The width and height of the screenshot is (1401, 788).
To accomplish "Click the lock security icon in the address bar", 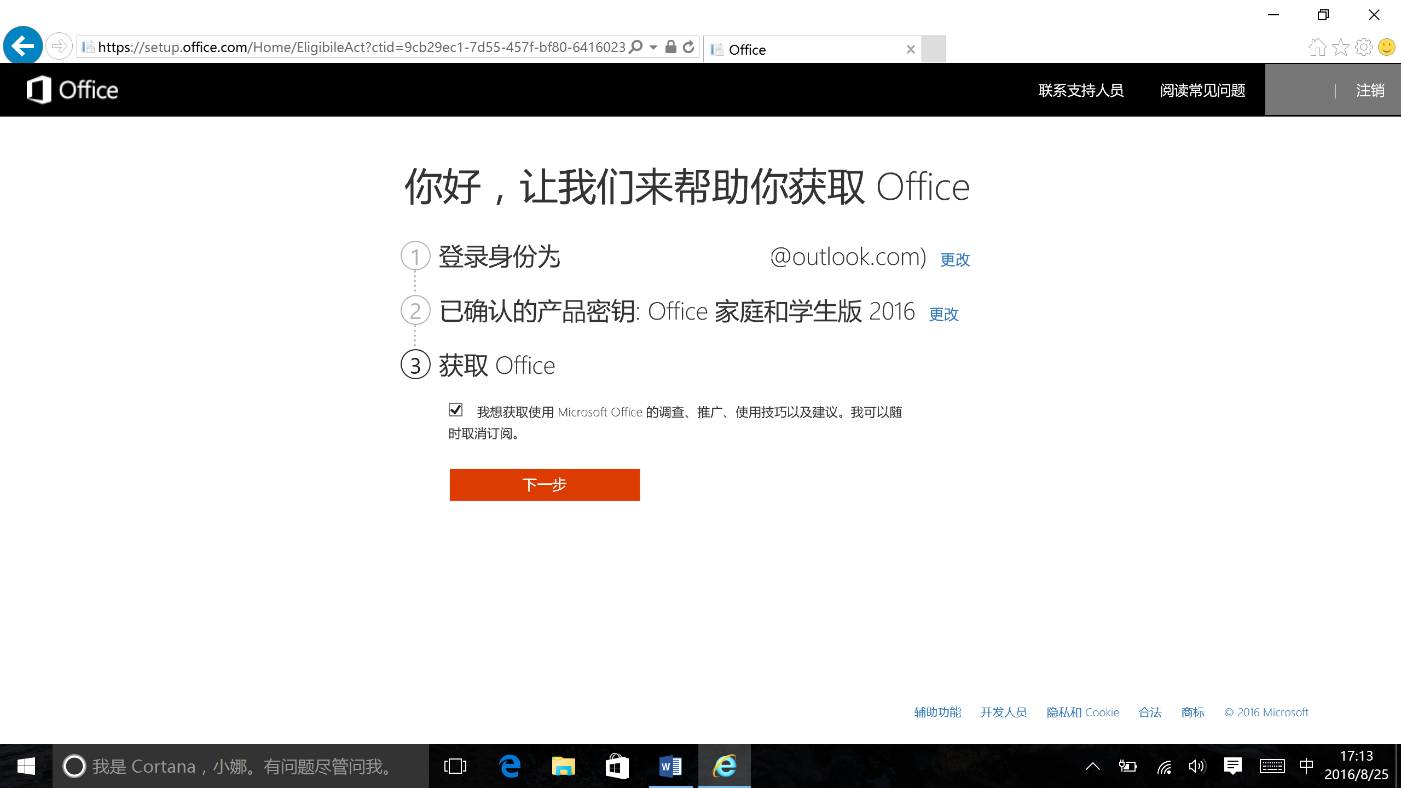I will (x=670, y=47).
